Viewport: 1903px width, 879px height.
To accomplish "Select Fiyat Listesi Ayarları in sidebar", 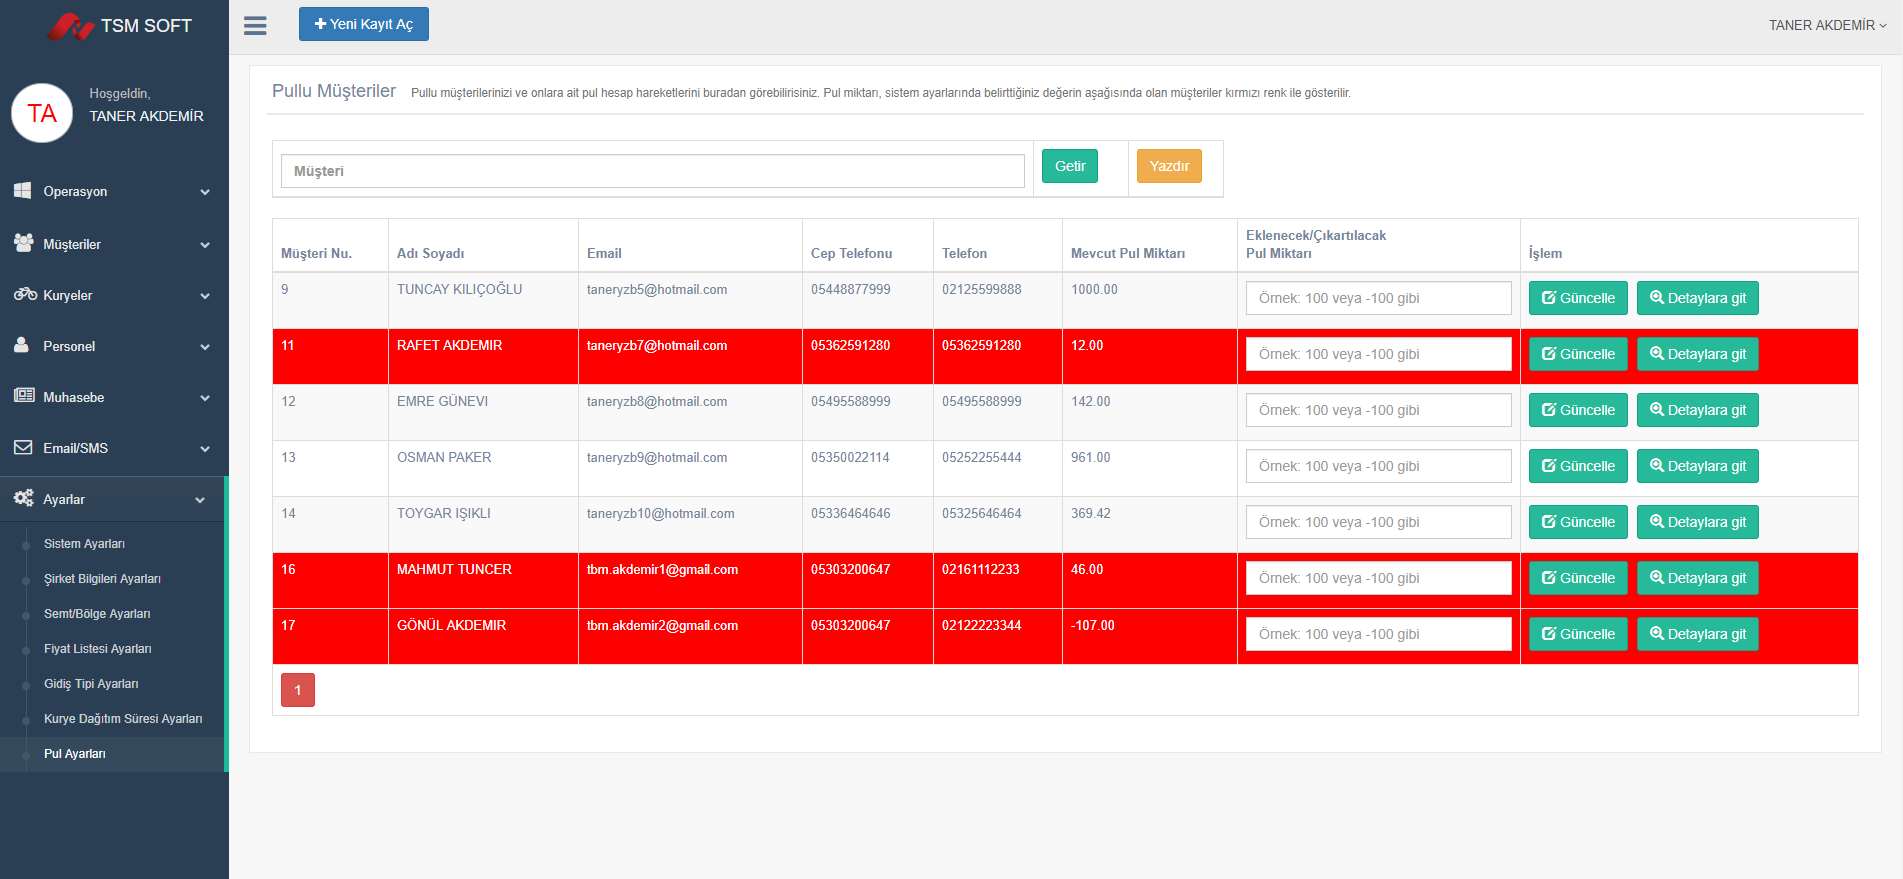I will click(x=97, y=649).
